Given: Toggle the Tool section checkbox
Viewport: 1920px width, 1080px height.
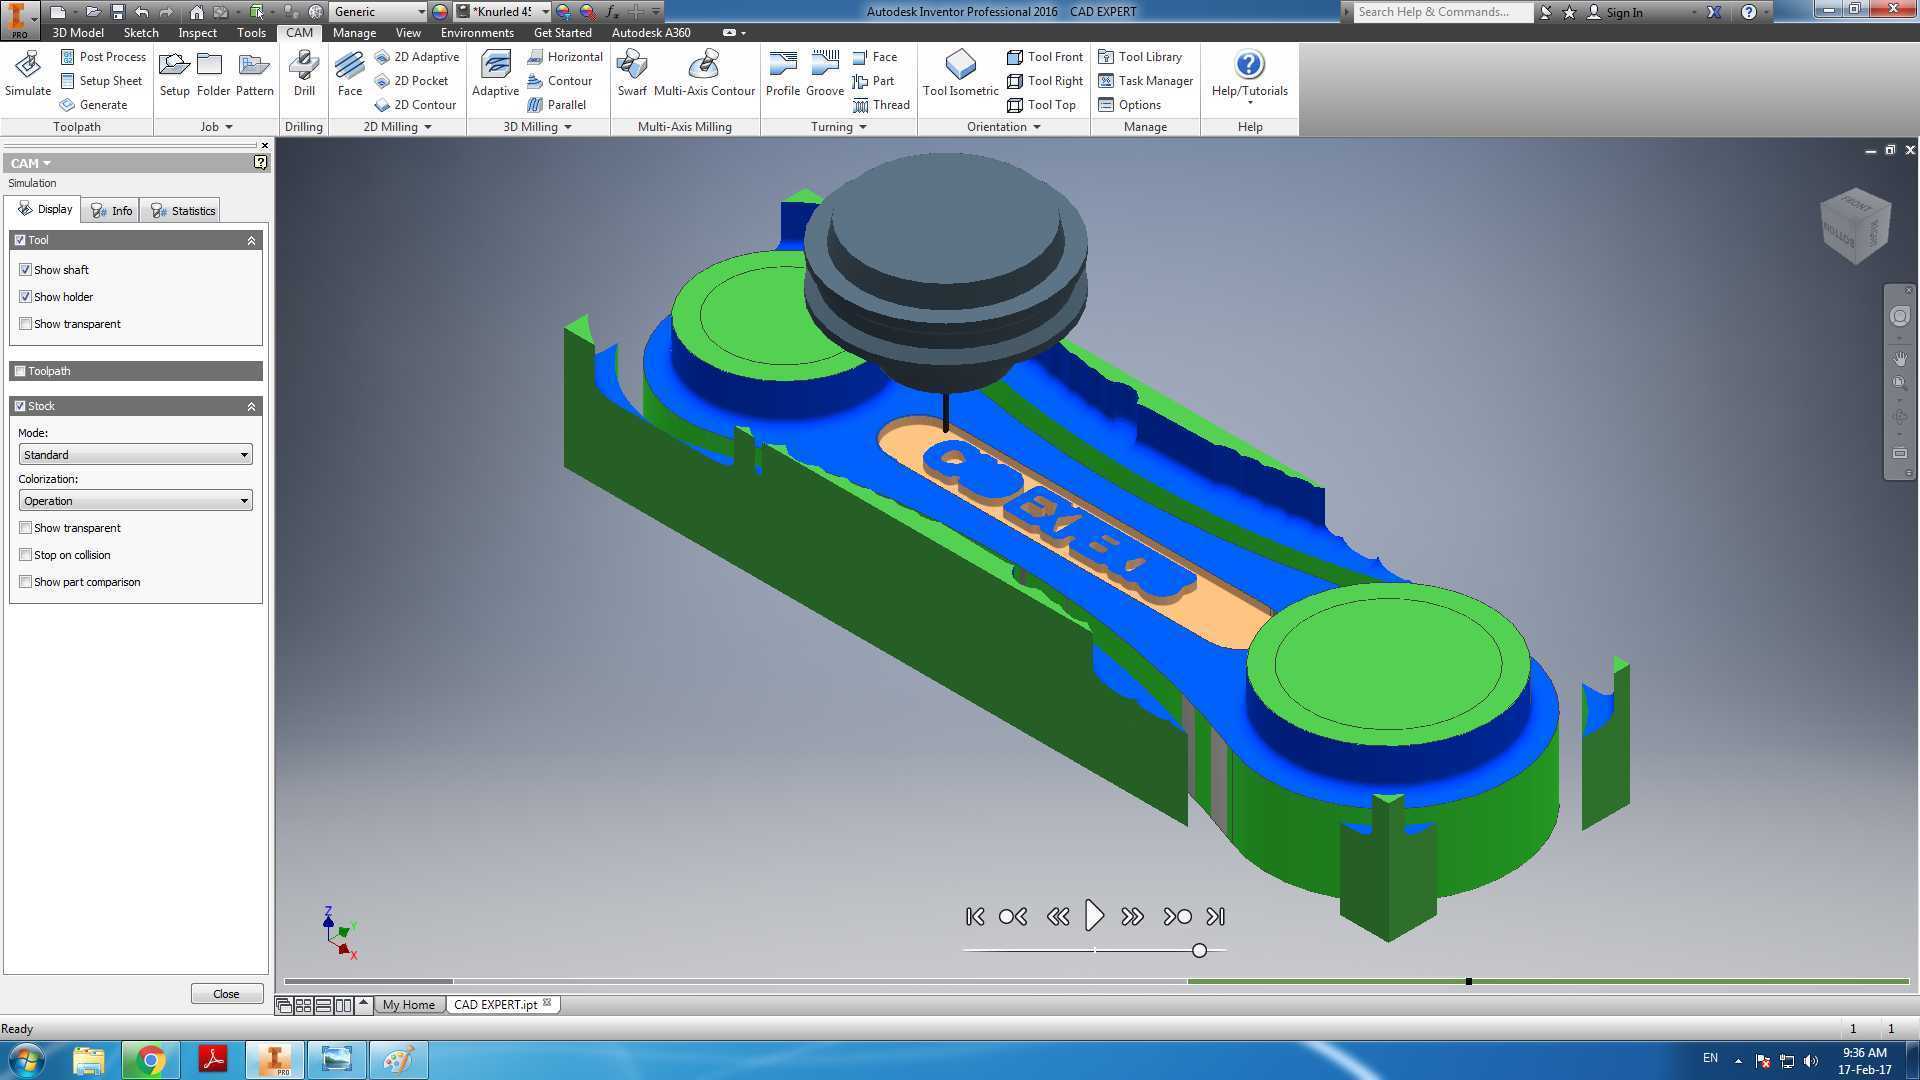Looking at the screenshot, I should pyautogui.click(x=20, y=240).
